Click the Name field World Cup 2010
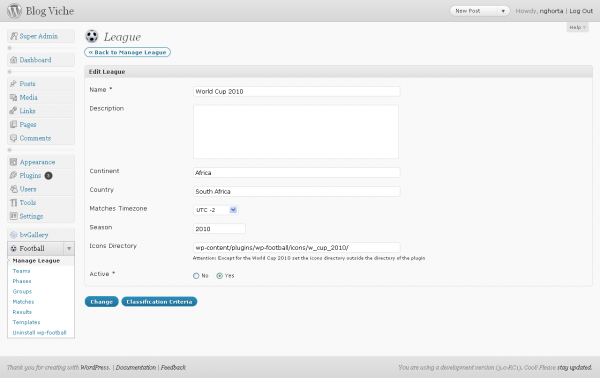The width and height of the screenshot is (600, 378). coord(297,91)
